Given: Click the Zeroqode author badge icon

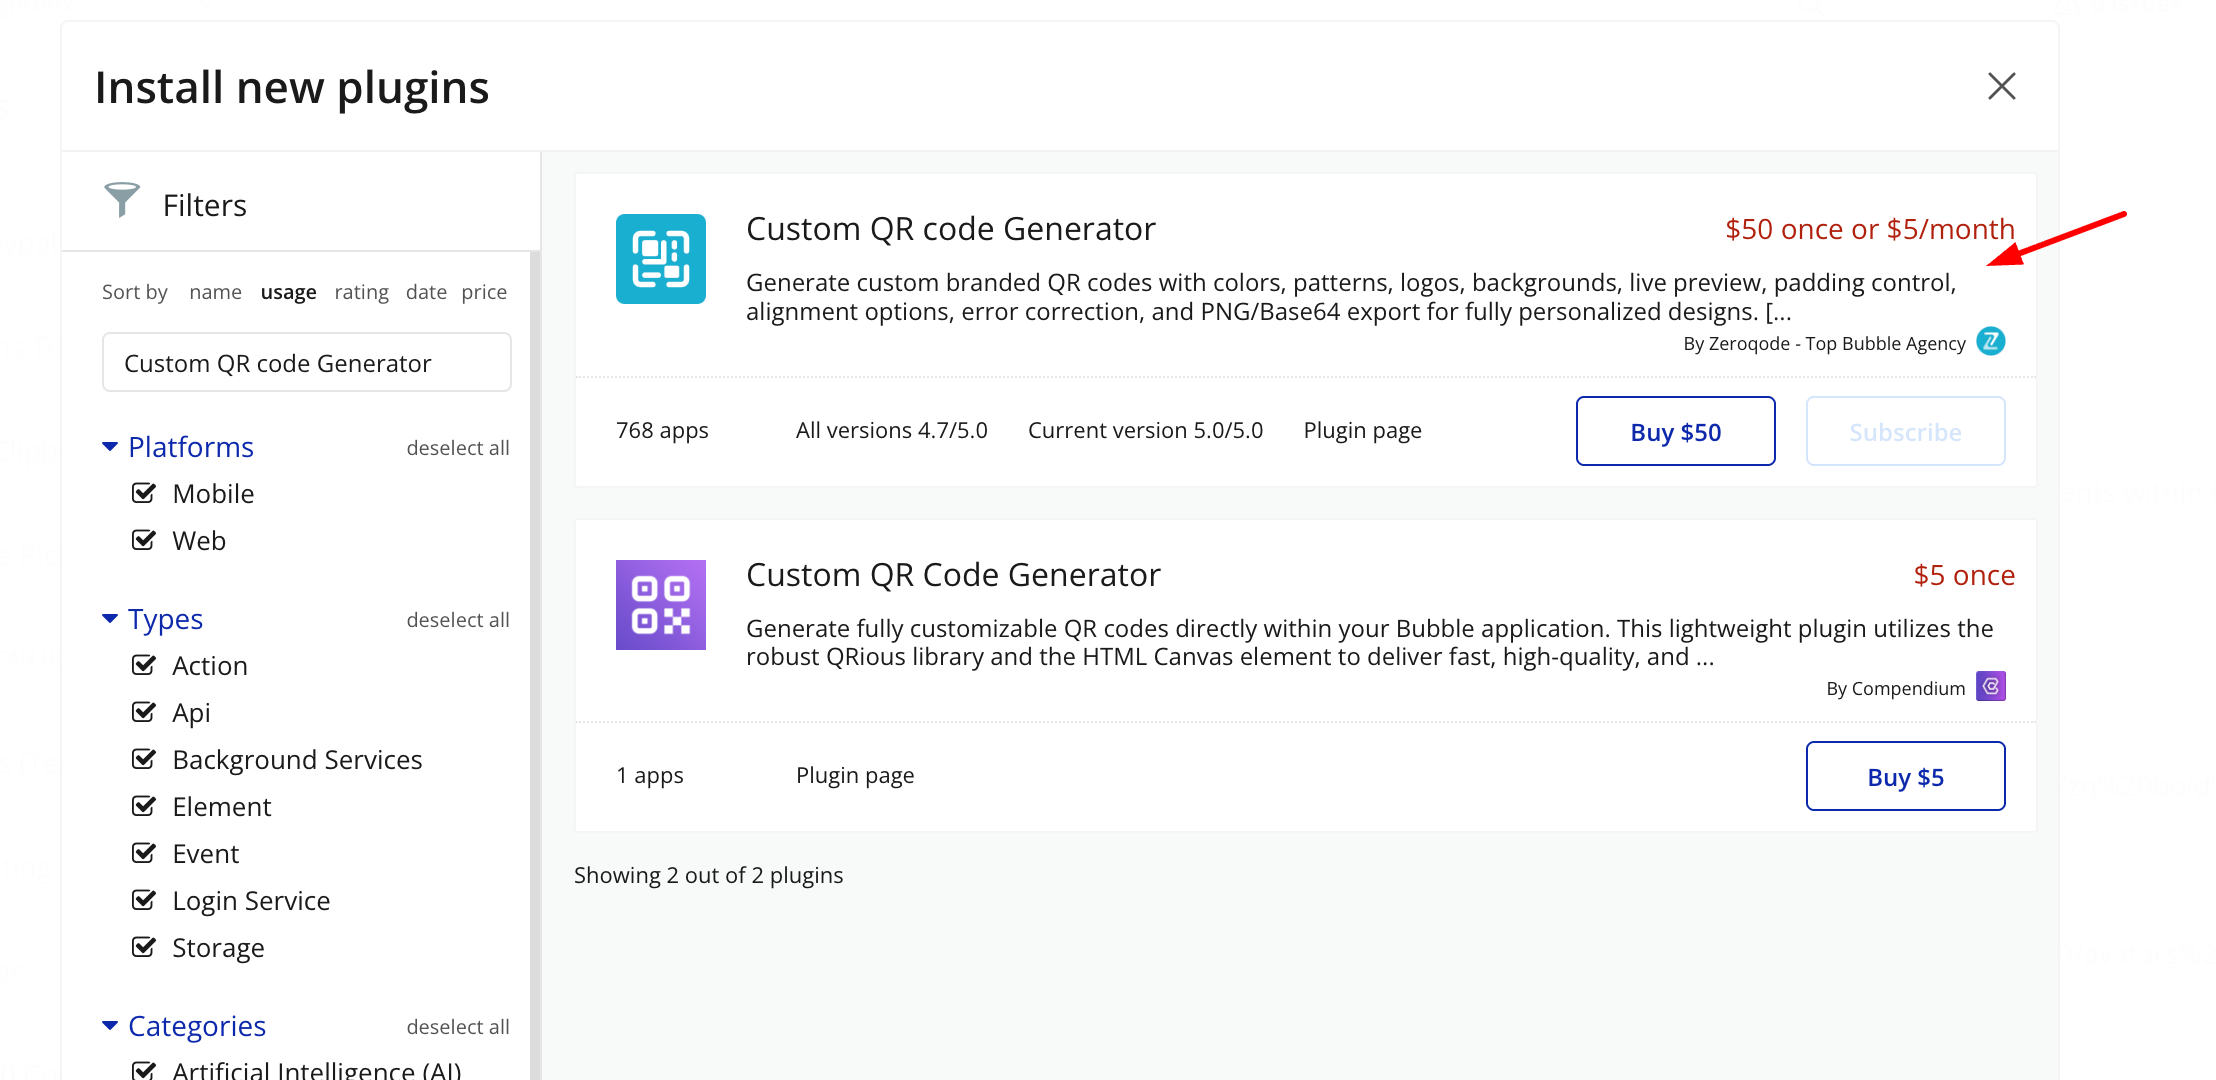Looking at the screenshot, I should [1990, 342].
